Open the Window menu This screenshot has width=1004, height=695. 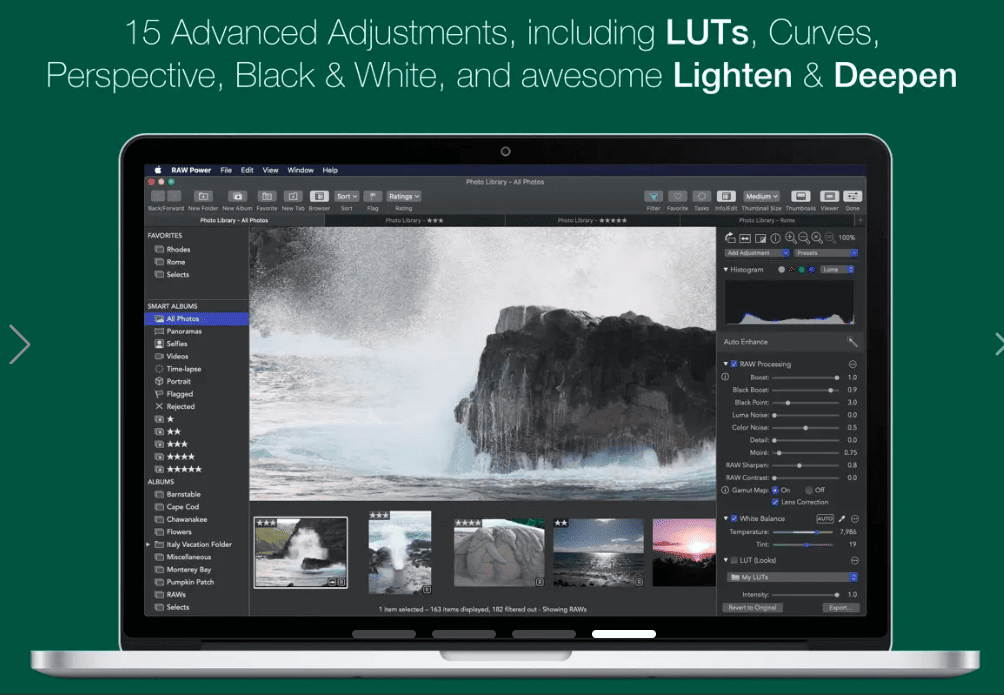click(300, 170)
